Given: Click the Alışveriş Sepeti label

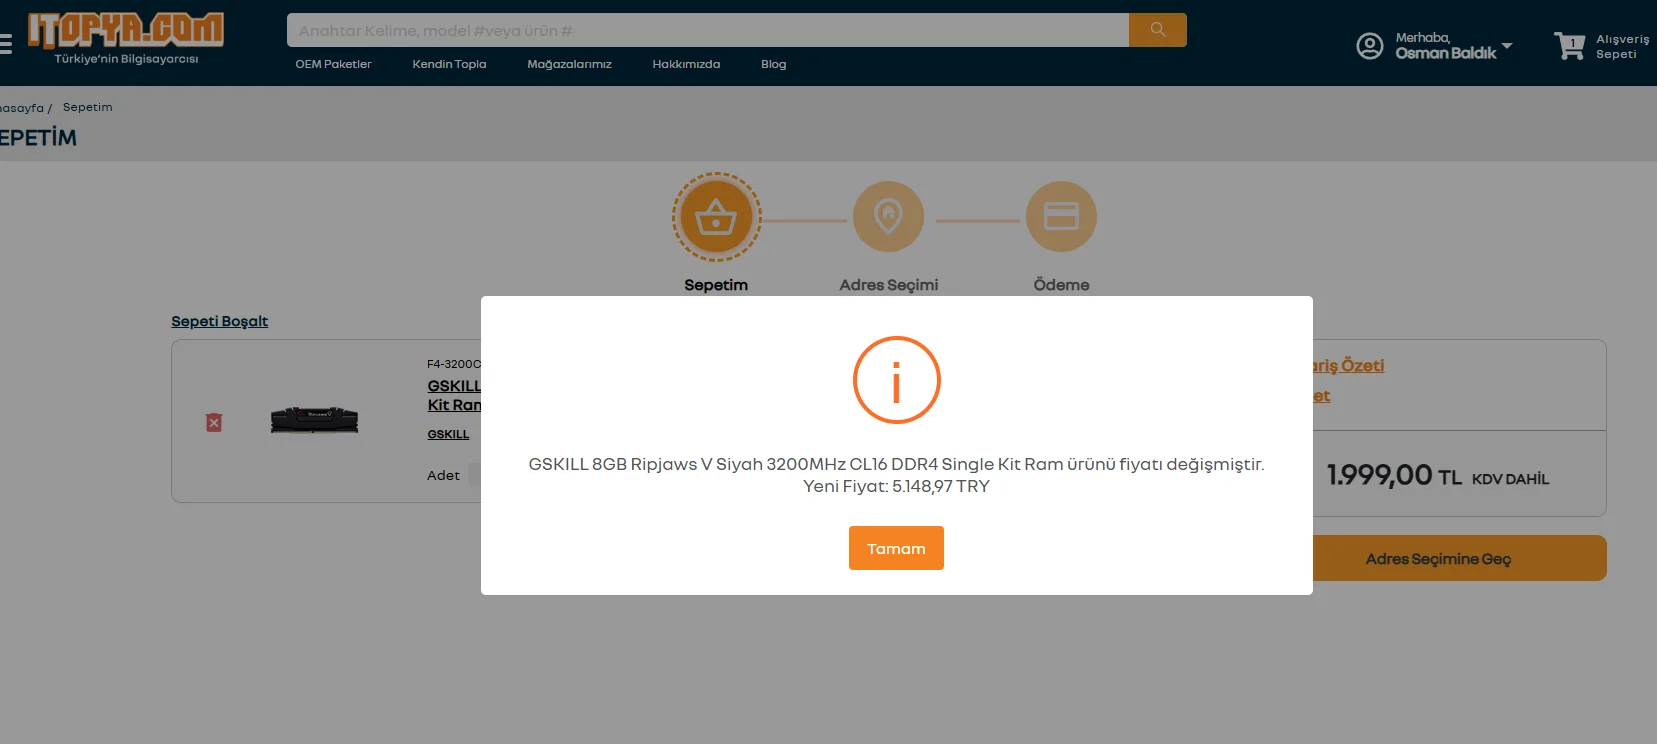Looking at the screenshot, I should coord(1622,46).
